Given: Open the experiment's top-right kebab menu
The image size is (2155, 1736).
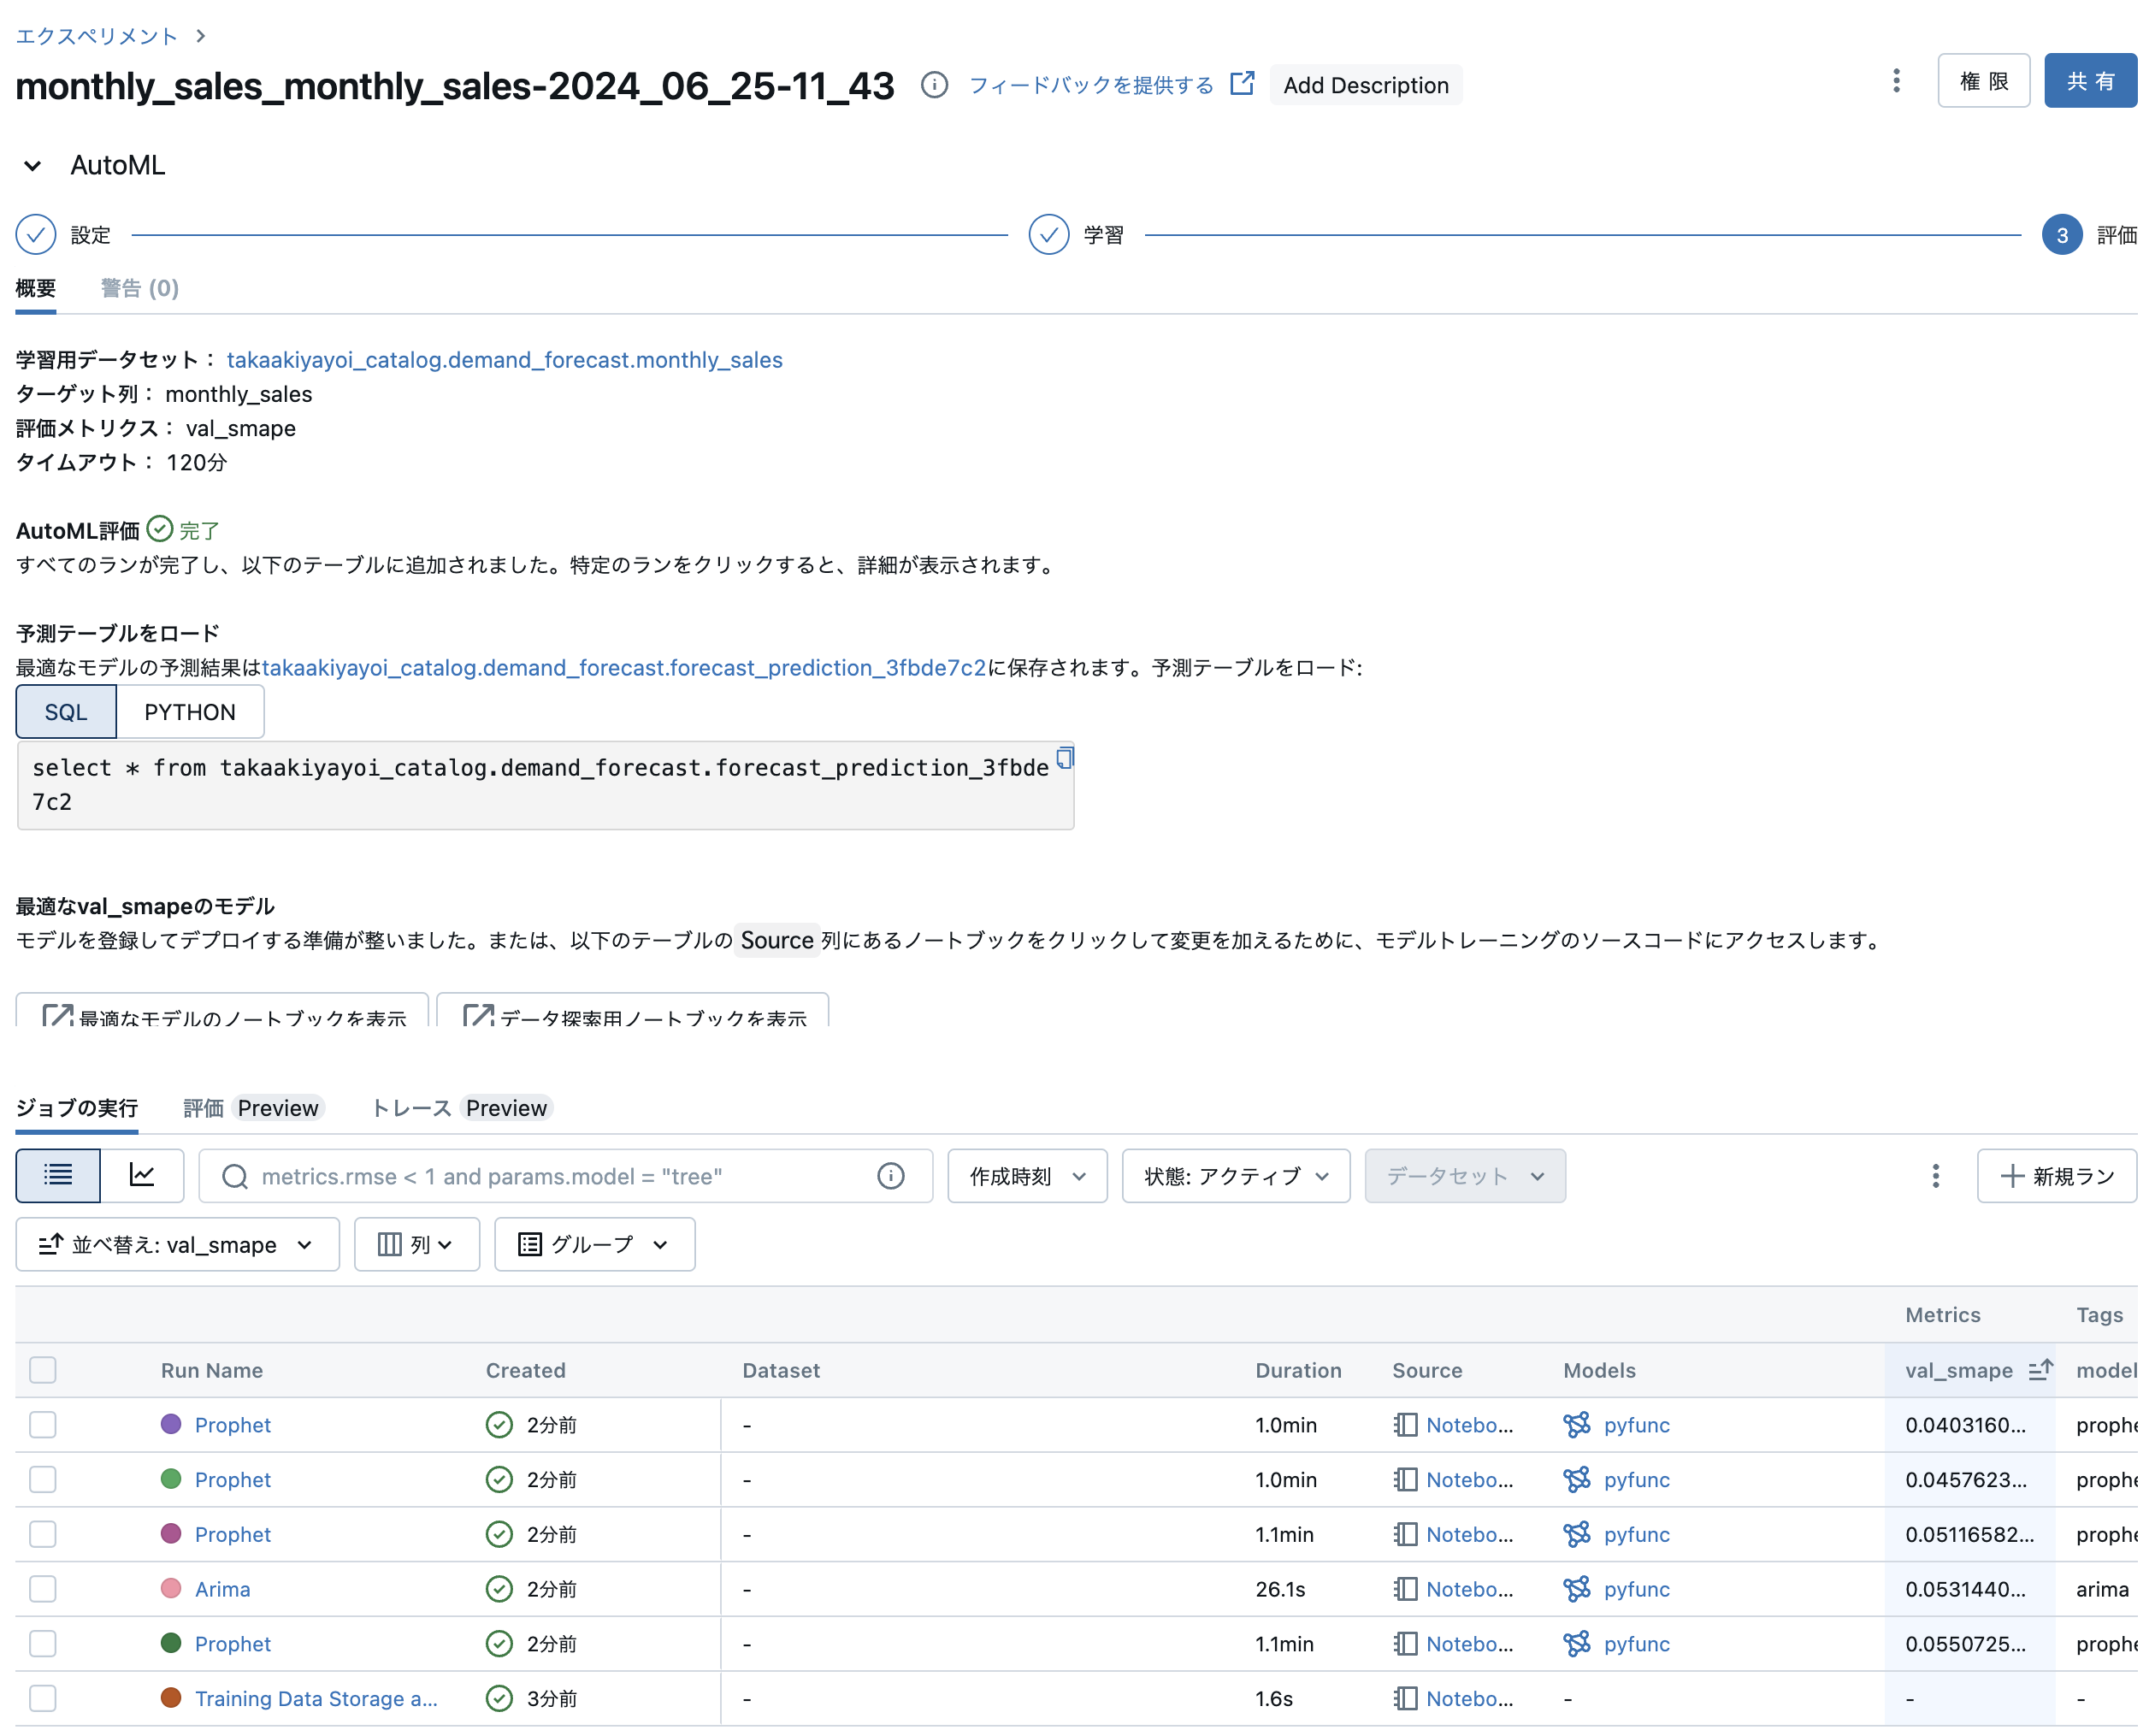Looking at the screenshot, I should point(1896,81).
